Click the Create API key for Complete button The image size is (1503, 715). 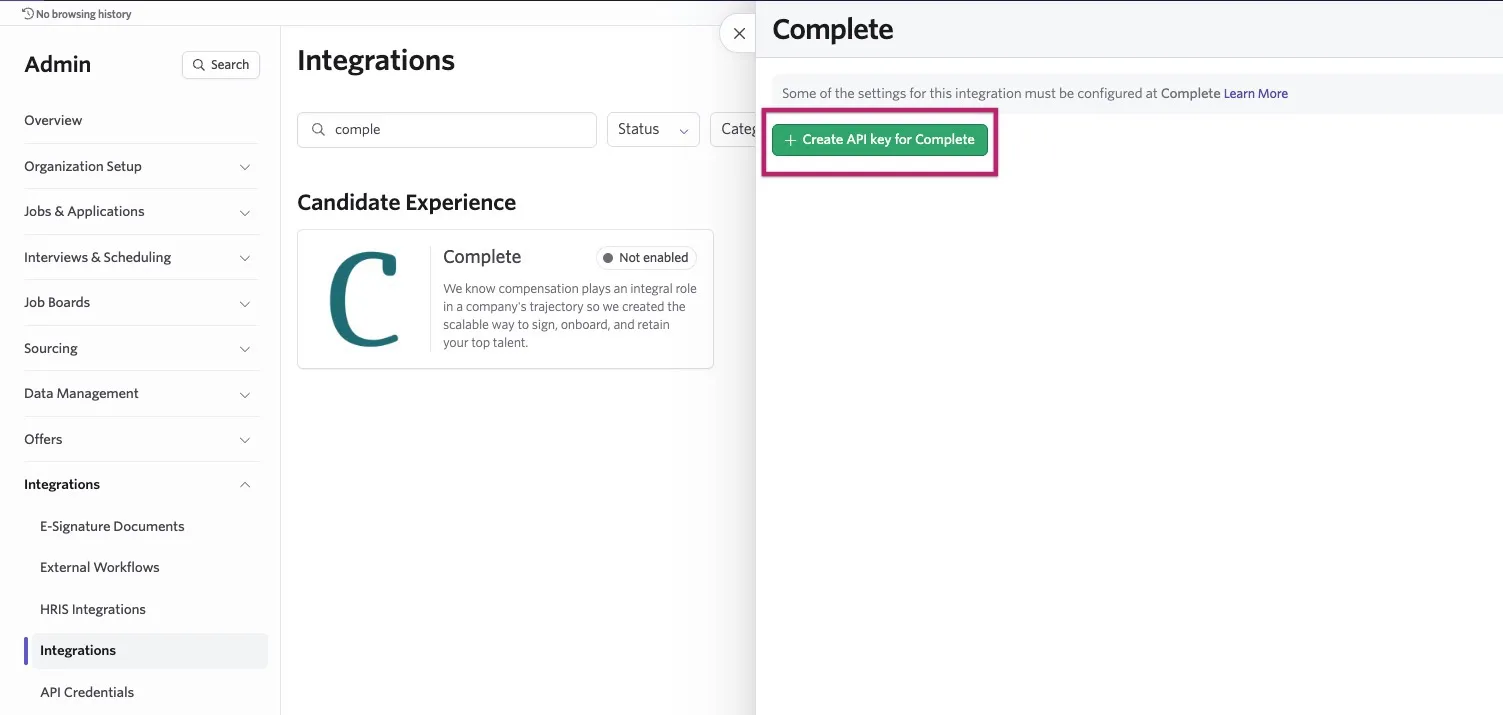coord(880,140)
